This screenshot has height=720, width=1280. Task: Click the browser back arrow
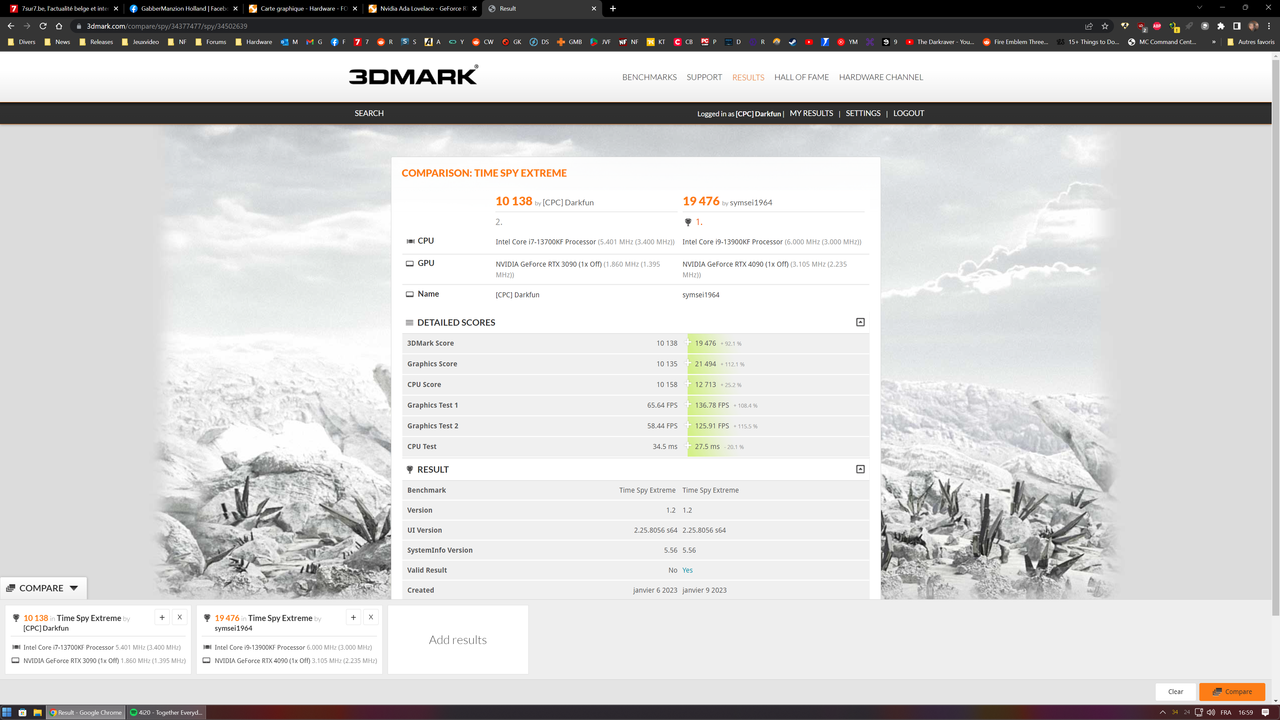tap(11, 26)
